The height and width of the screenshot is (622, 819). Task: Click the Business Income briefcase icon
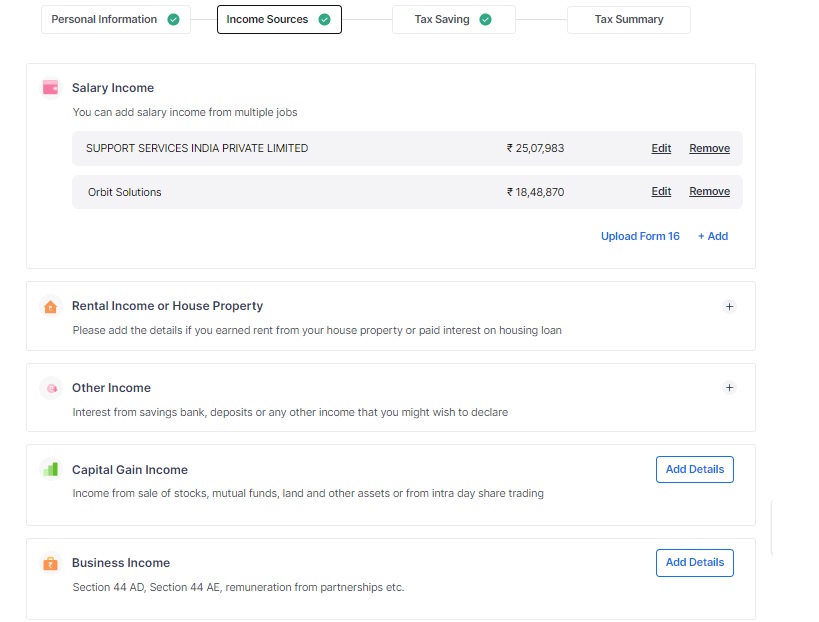[x=50, y=563]
